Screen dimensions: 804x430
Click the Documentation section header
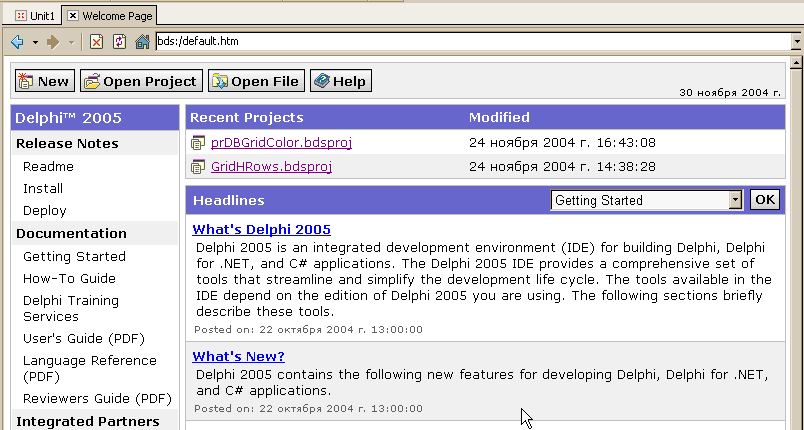click(x=71, y=233)
